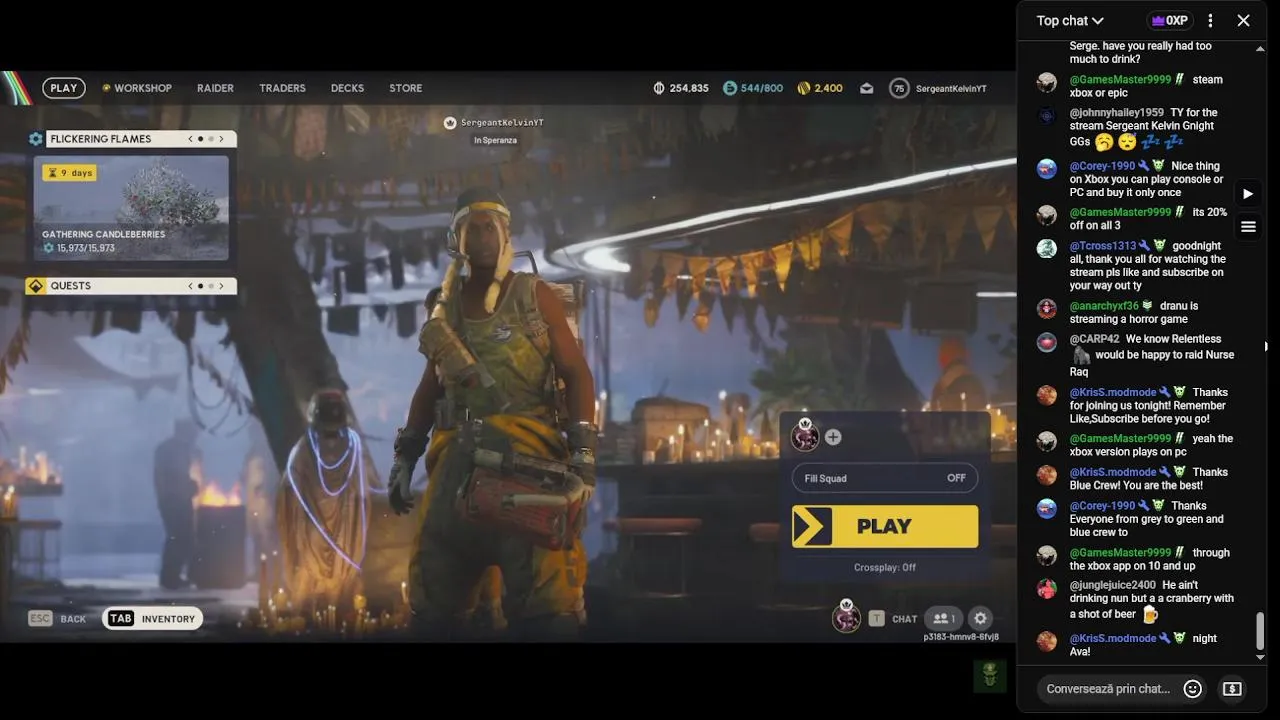Click the ESC BACK button
Screen dimensions: 1280x720
[57, 619]
